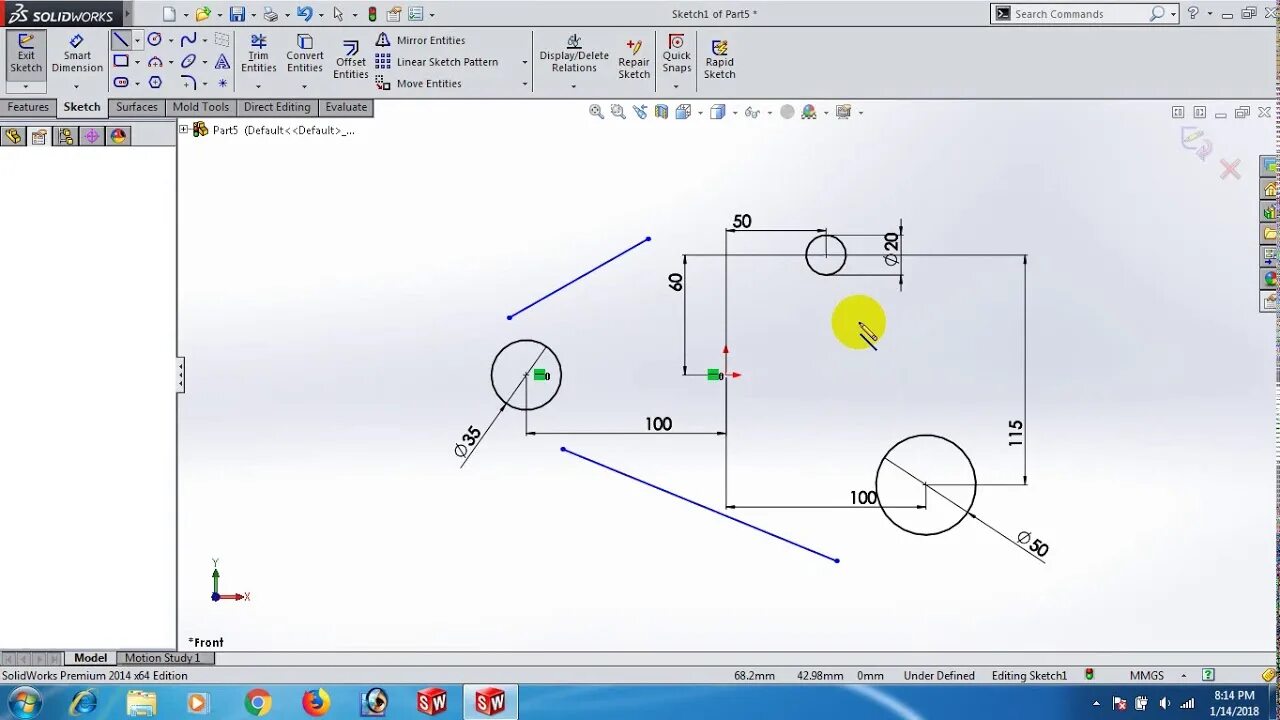Toggle Rapid Sketch mode
The height and width of the screenshot is (720, 1280).
(x=719, y=55)
